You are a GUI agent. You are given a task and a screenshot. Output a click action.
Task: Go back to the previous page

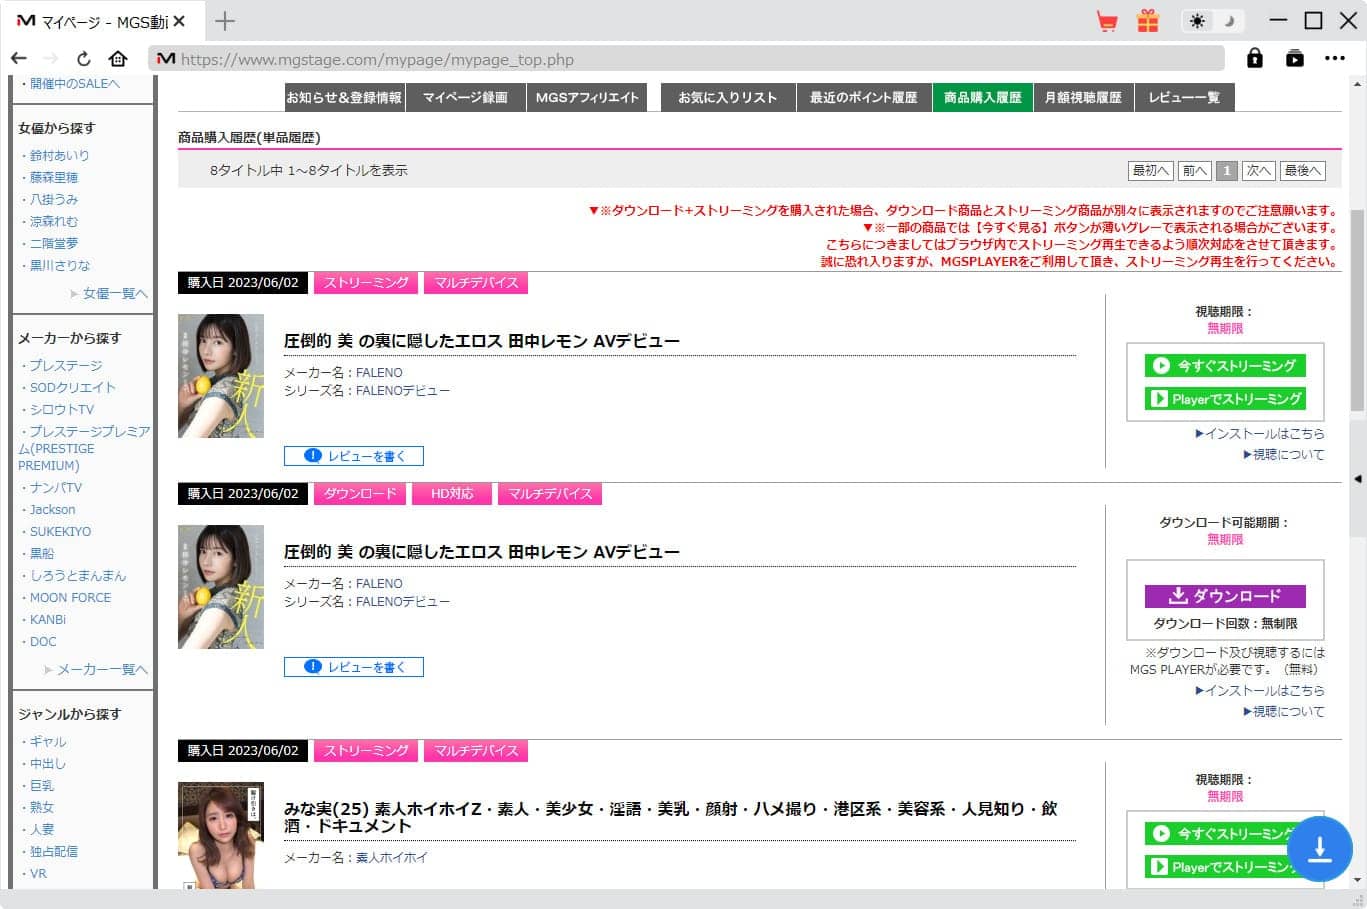[x=19, y=59]
